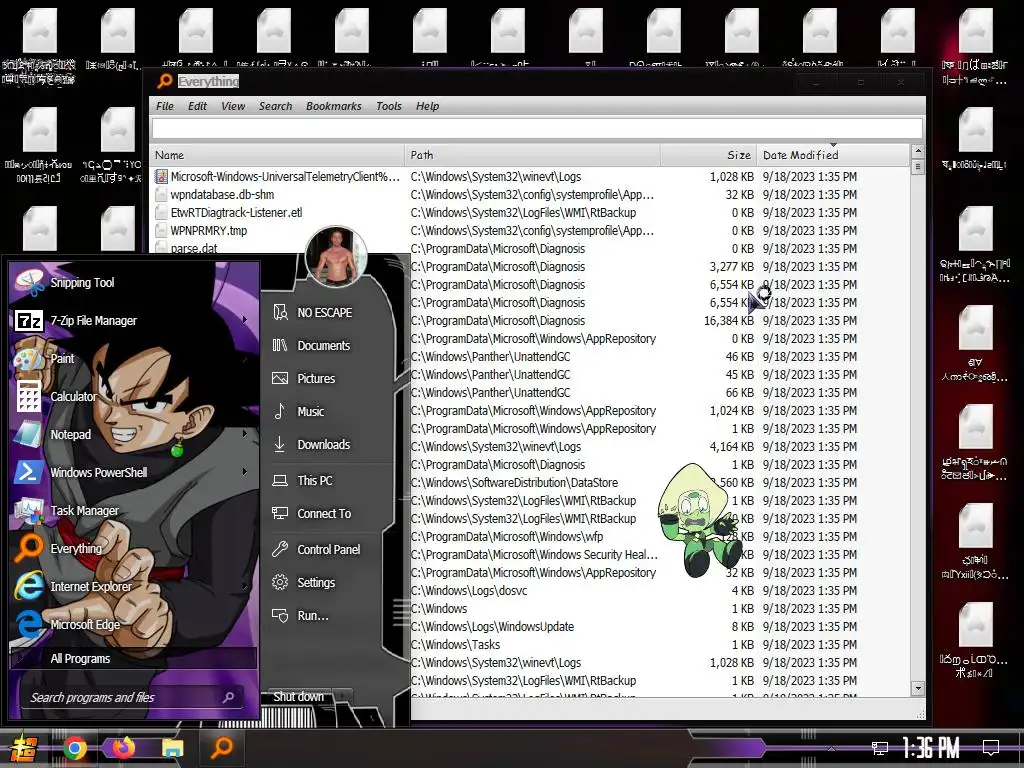The height and width of the screenshot is (768, 1024).
Task: Select wpndatabase.db-shm file row
Action: tap(222, 195)
